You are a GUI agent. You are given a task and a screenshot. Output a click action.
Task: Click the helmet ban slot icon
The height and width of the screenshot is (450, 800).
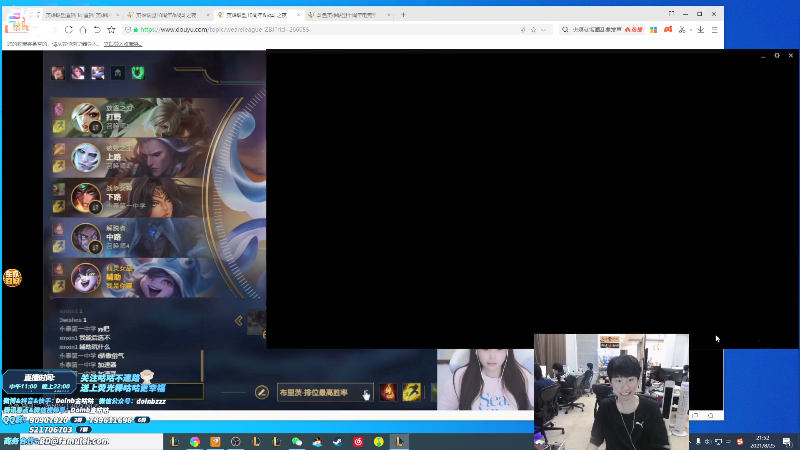118,73
